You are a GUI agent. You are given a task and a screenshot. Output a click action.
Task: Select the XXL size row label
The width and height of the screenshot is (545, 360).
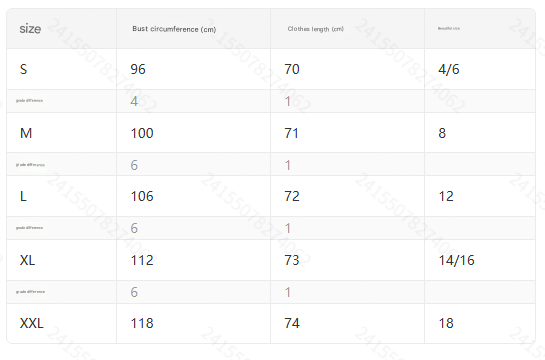point(32,324)
